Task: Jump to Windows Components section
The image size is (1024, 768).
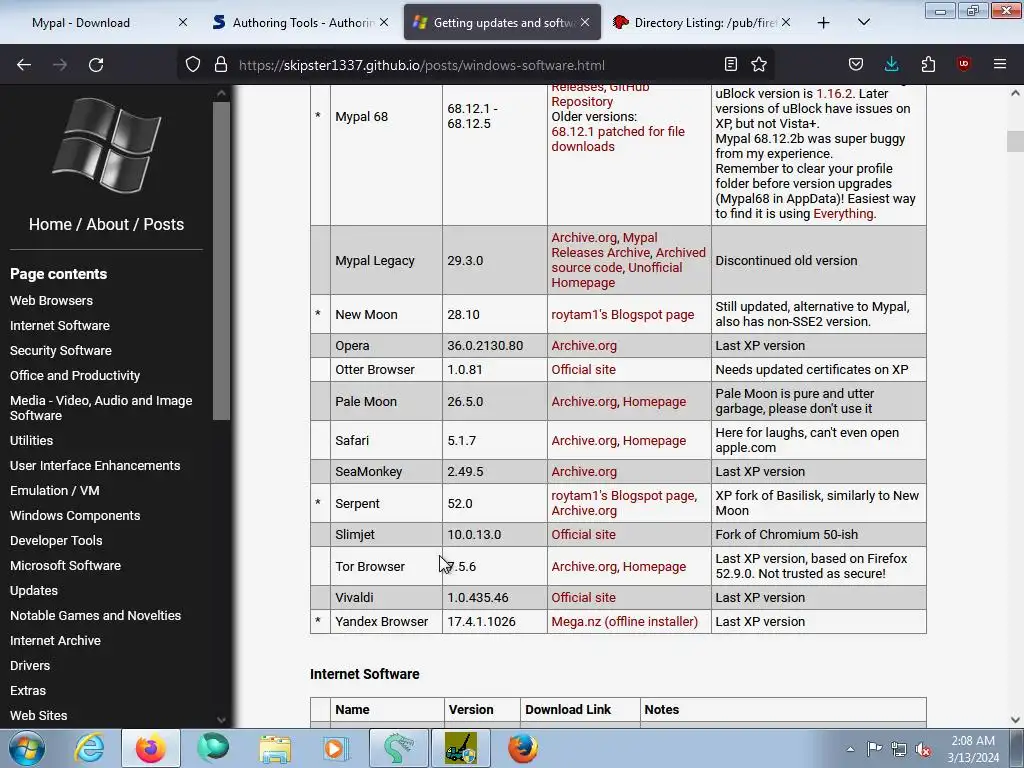Action: pyautogui.click(x=75, y=515)
